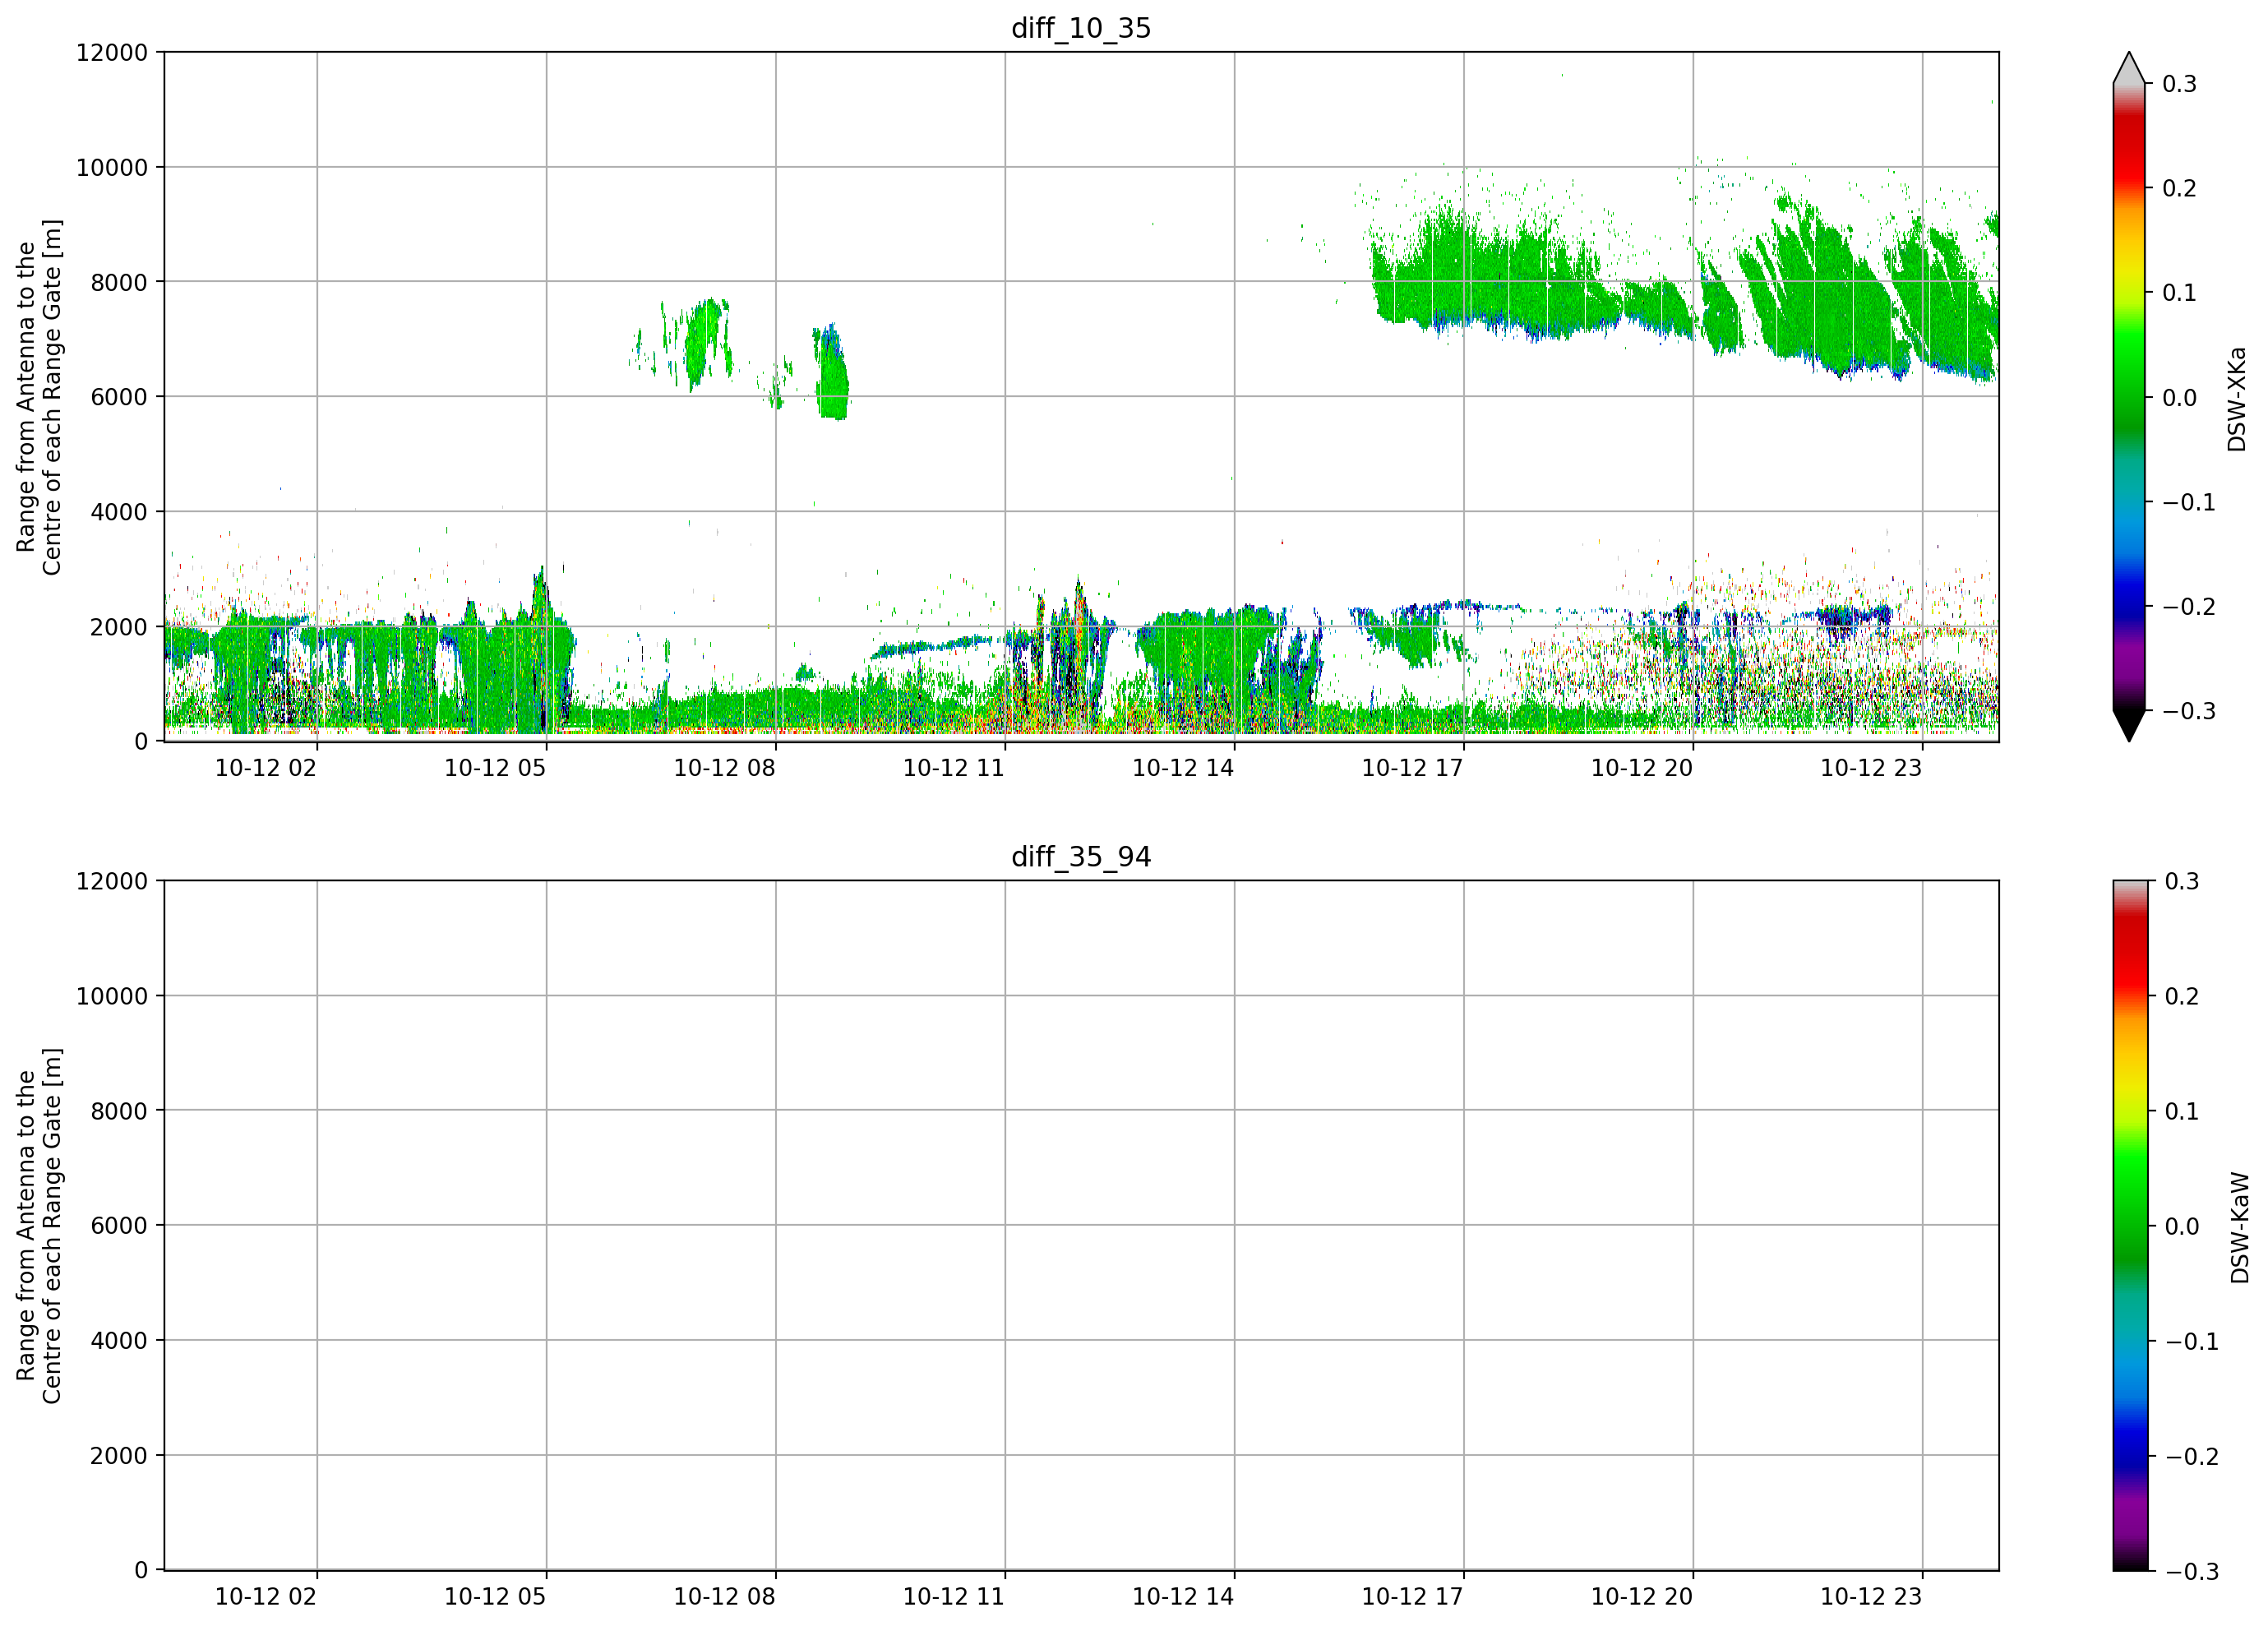The height and width of the screenshot is (1626, 2268).
Task: Click the 4000 y tick in diff_10_35 plot
Action: coord(119,512)
